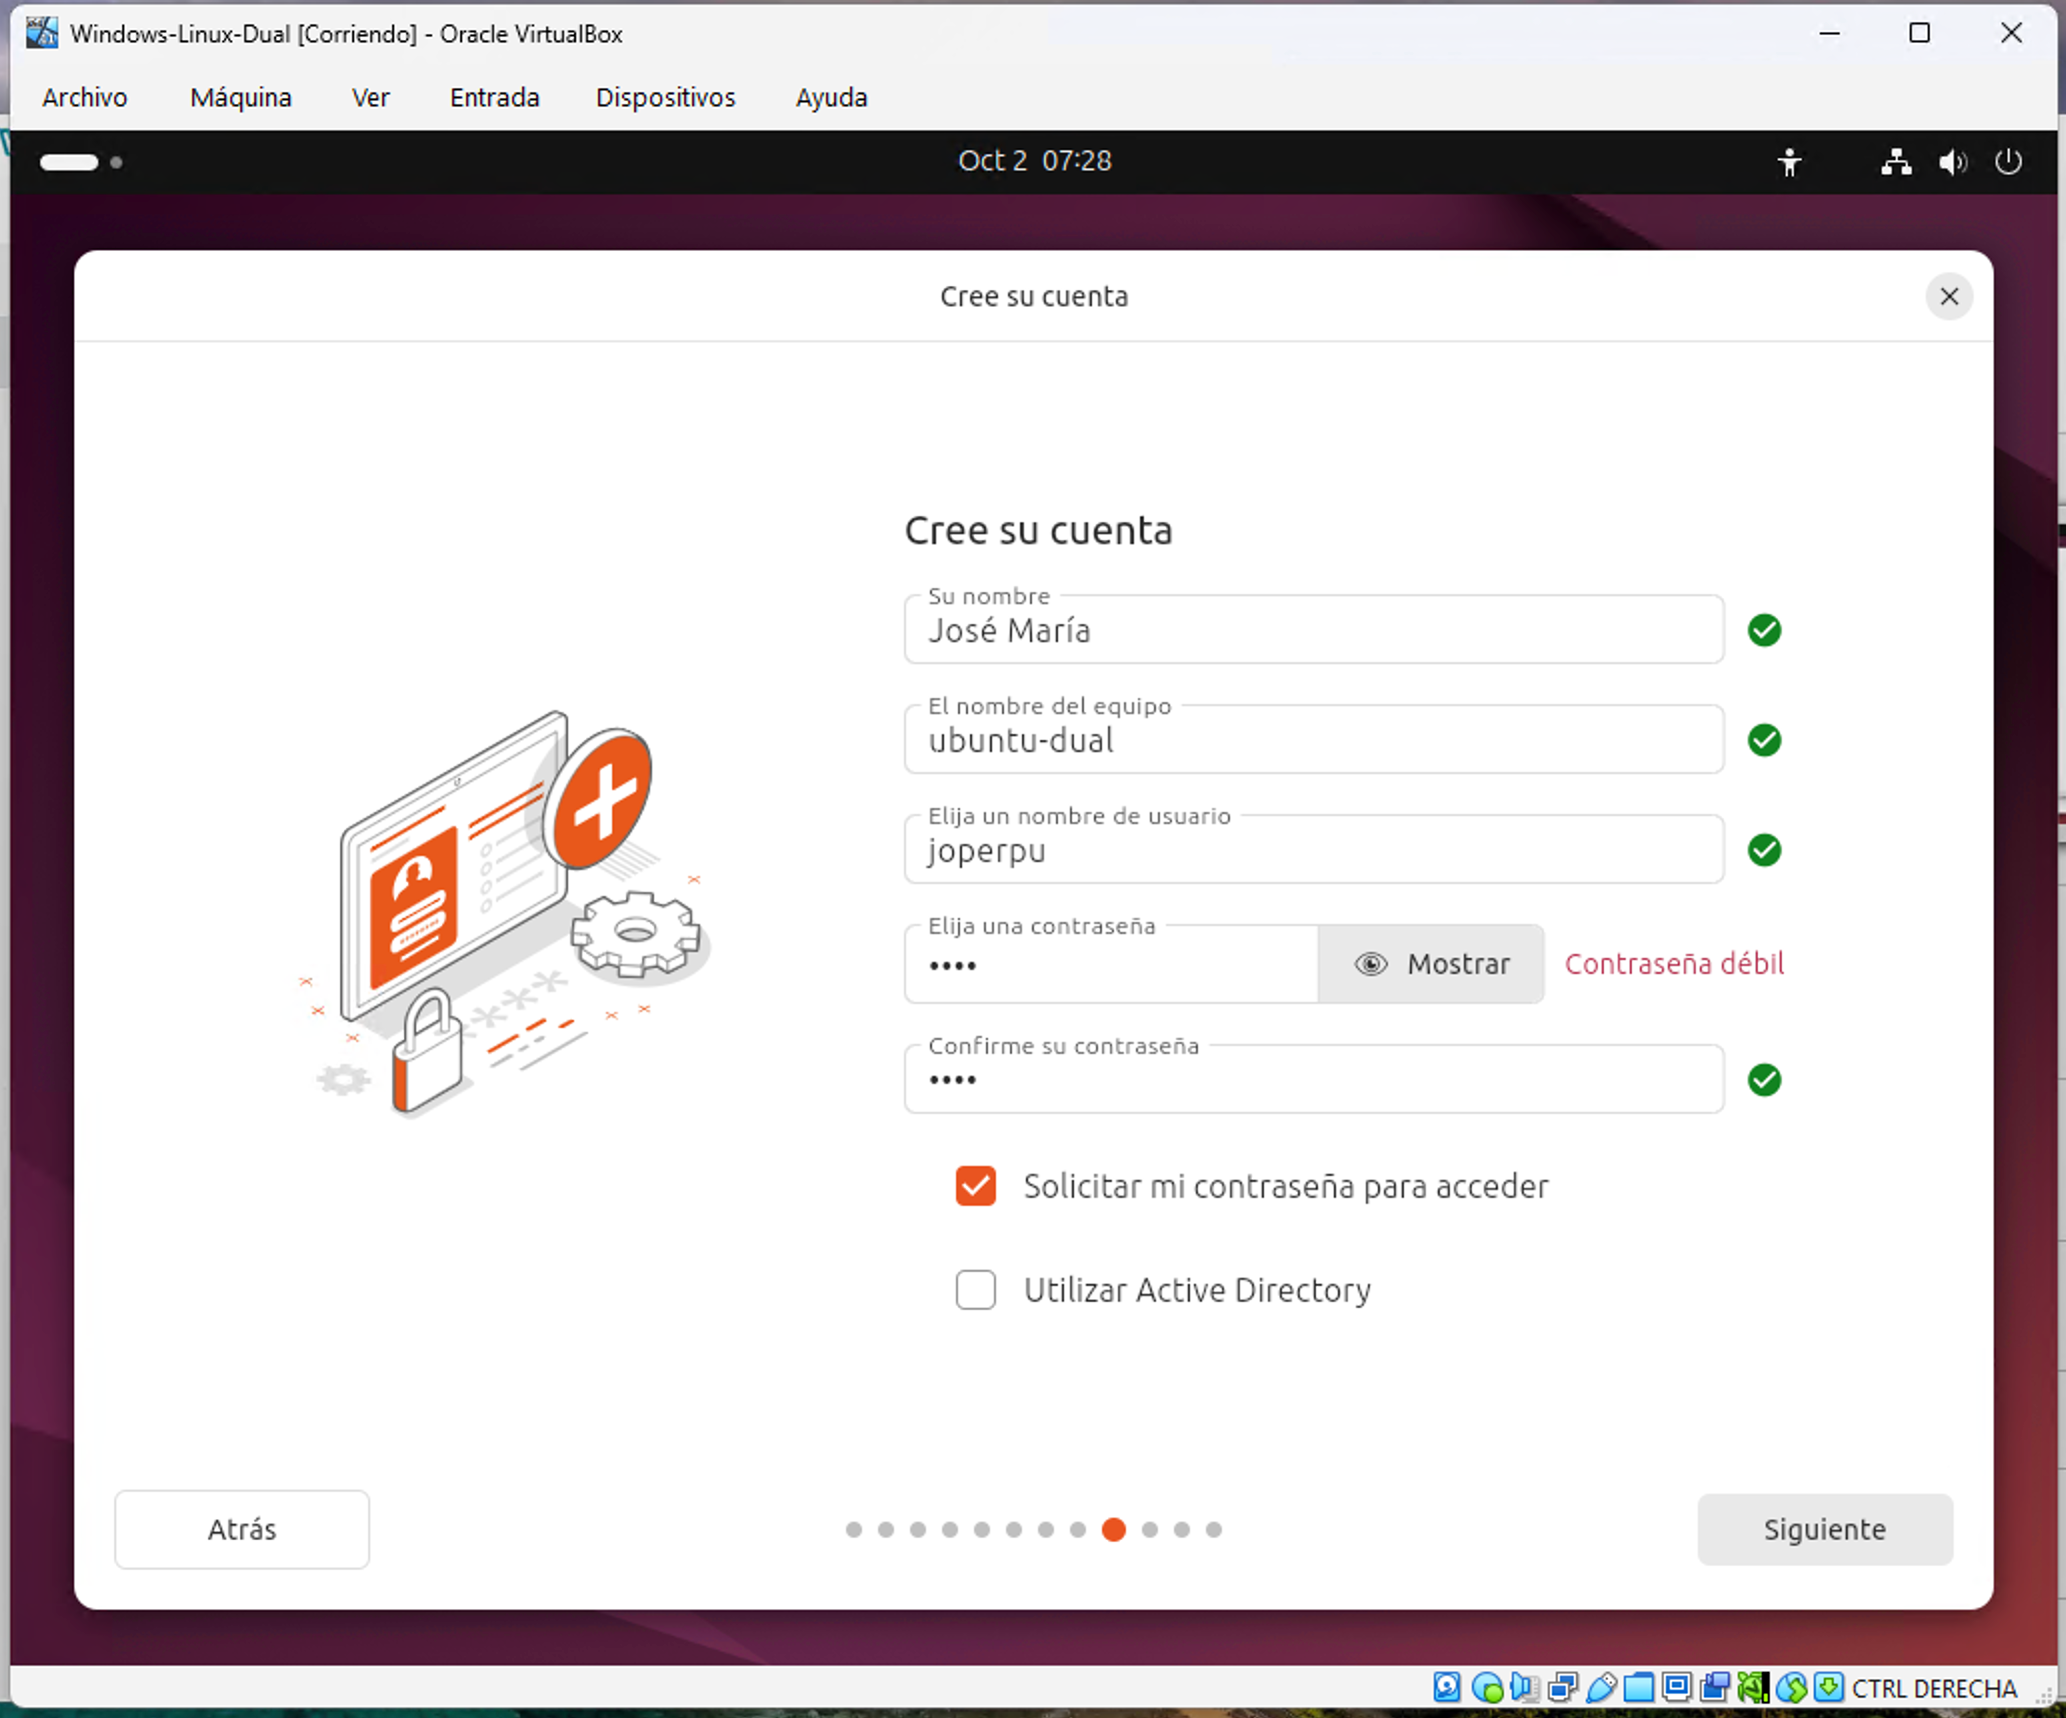Open the Dispositivos menu
This screenshot has height=1718, width=2066.
[x=666, y=97]
